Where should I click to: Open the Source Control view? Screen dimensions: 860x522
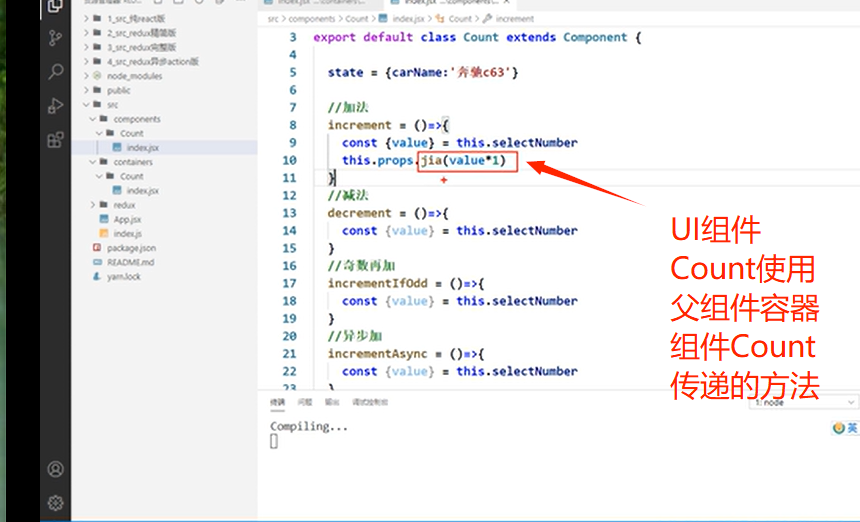coord(55,38)
